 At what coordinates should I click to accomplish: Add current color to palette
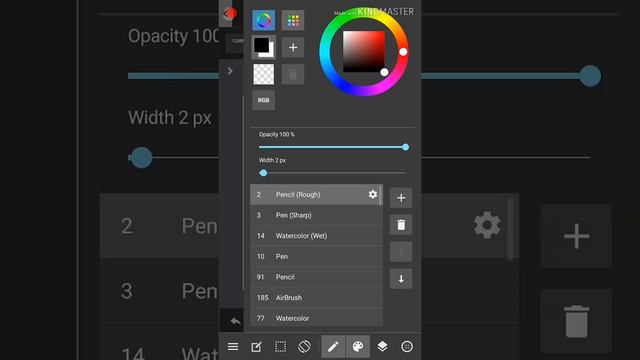pyautogui.click(x=293, y=47)
